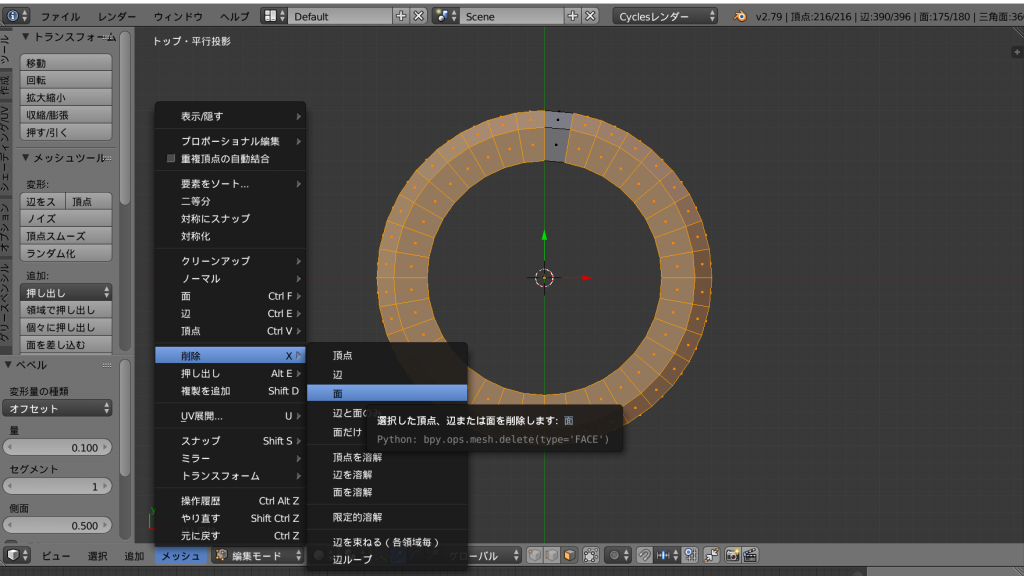Viewport: 1024px width, 576px height.
Task: Click the screen layout browse icon
Action: pyautogui.click(x=273, y=16)
